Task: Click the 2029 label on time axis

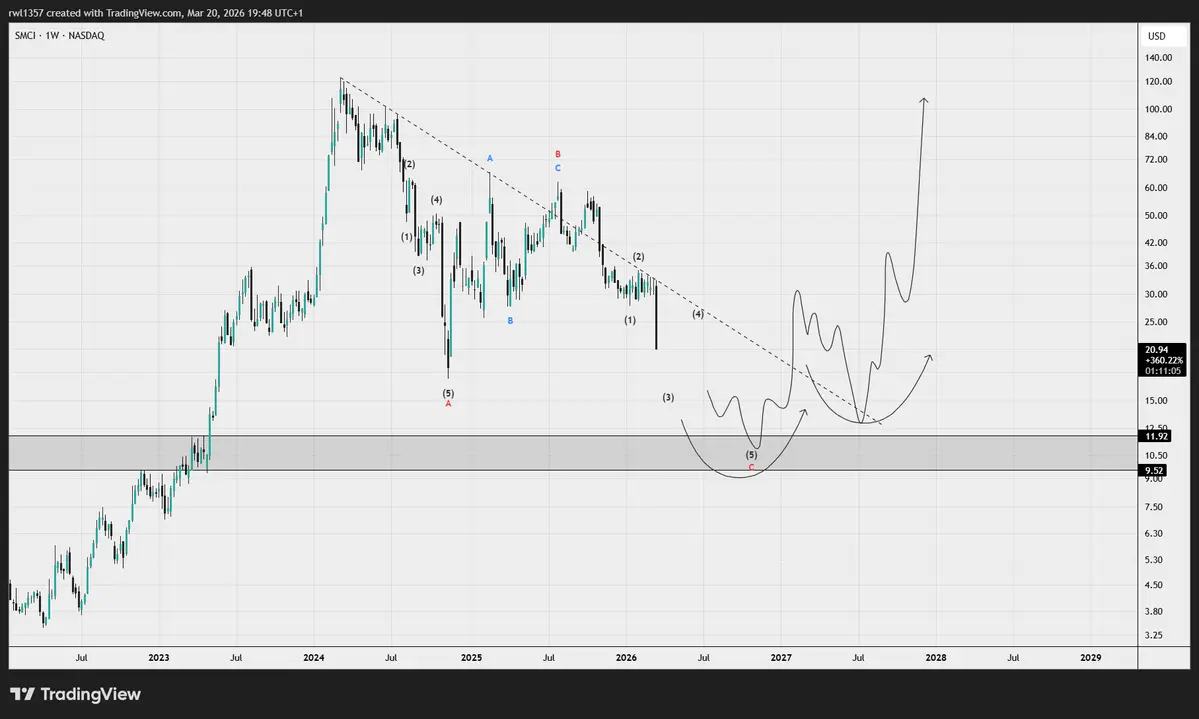Action: pos(1090,658)
